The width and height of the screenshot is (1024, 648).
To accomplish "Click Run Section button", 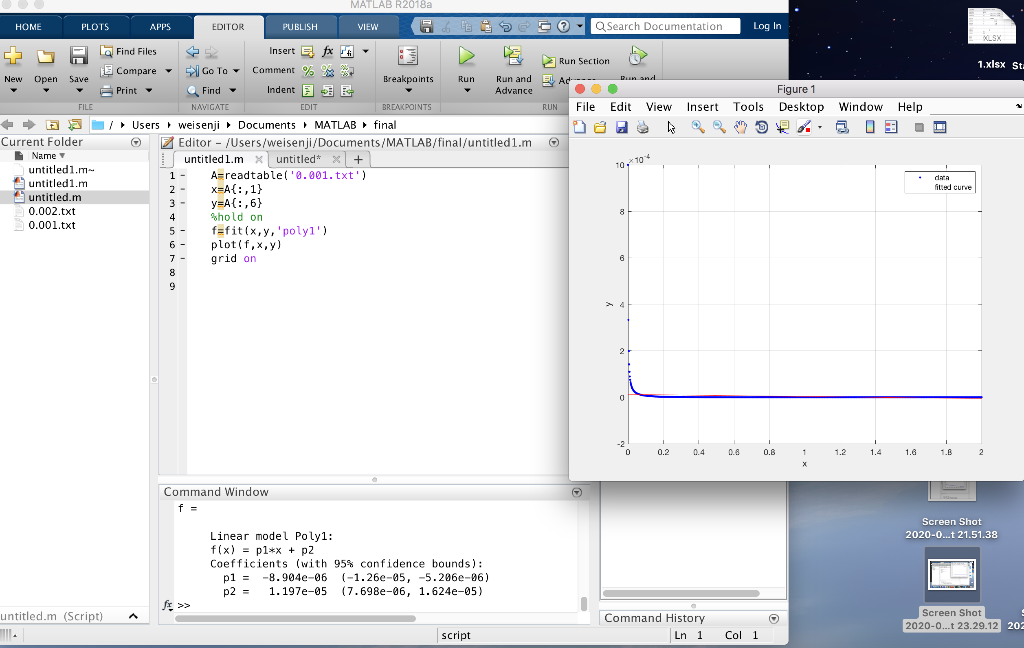I will pyautogui.click(x=576, y=61).
